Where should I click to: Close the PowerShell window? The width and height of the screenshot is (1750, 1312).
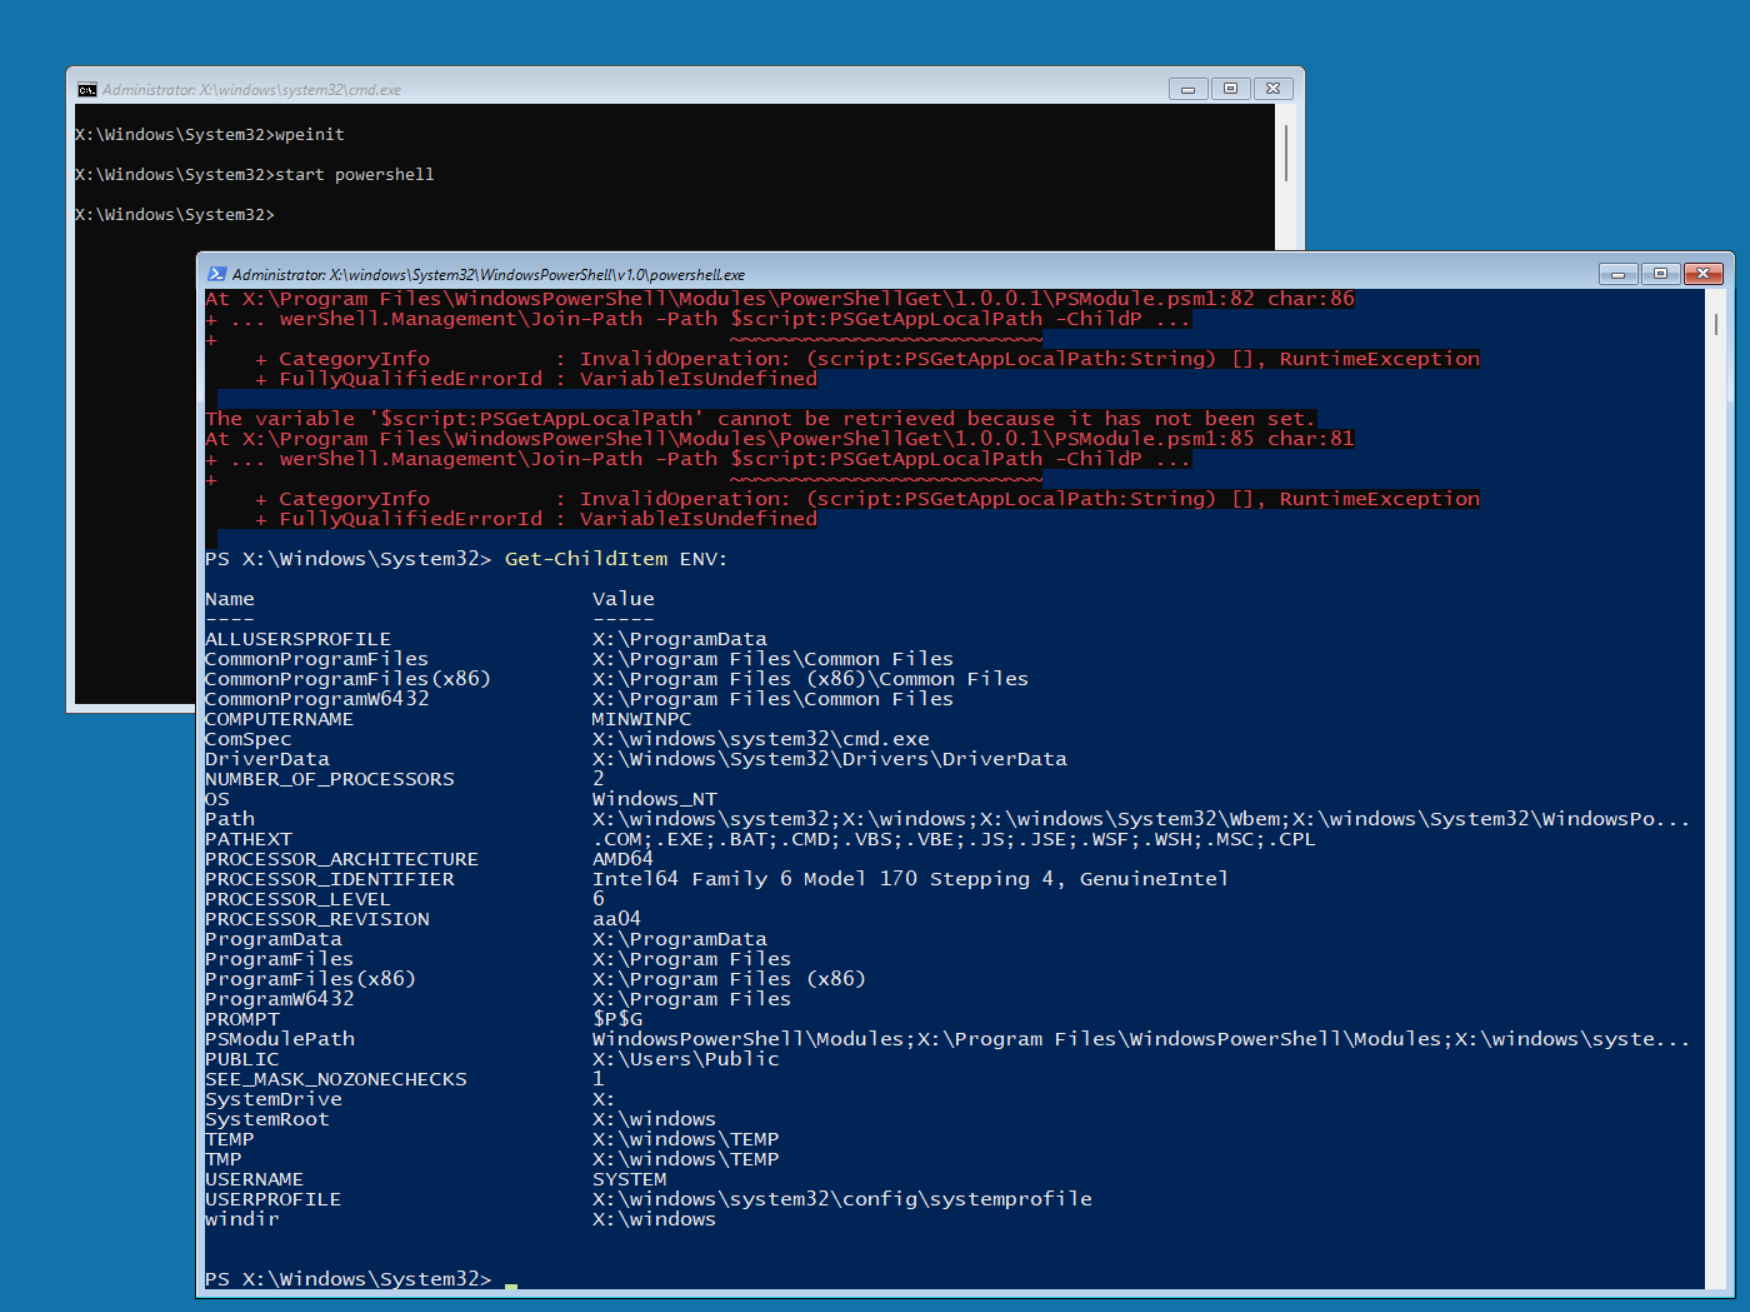(1703, 274)
